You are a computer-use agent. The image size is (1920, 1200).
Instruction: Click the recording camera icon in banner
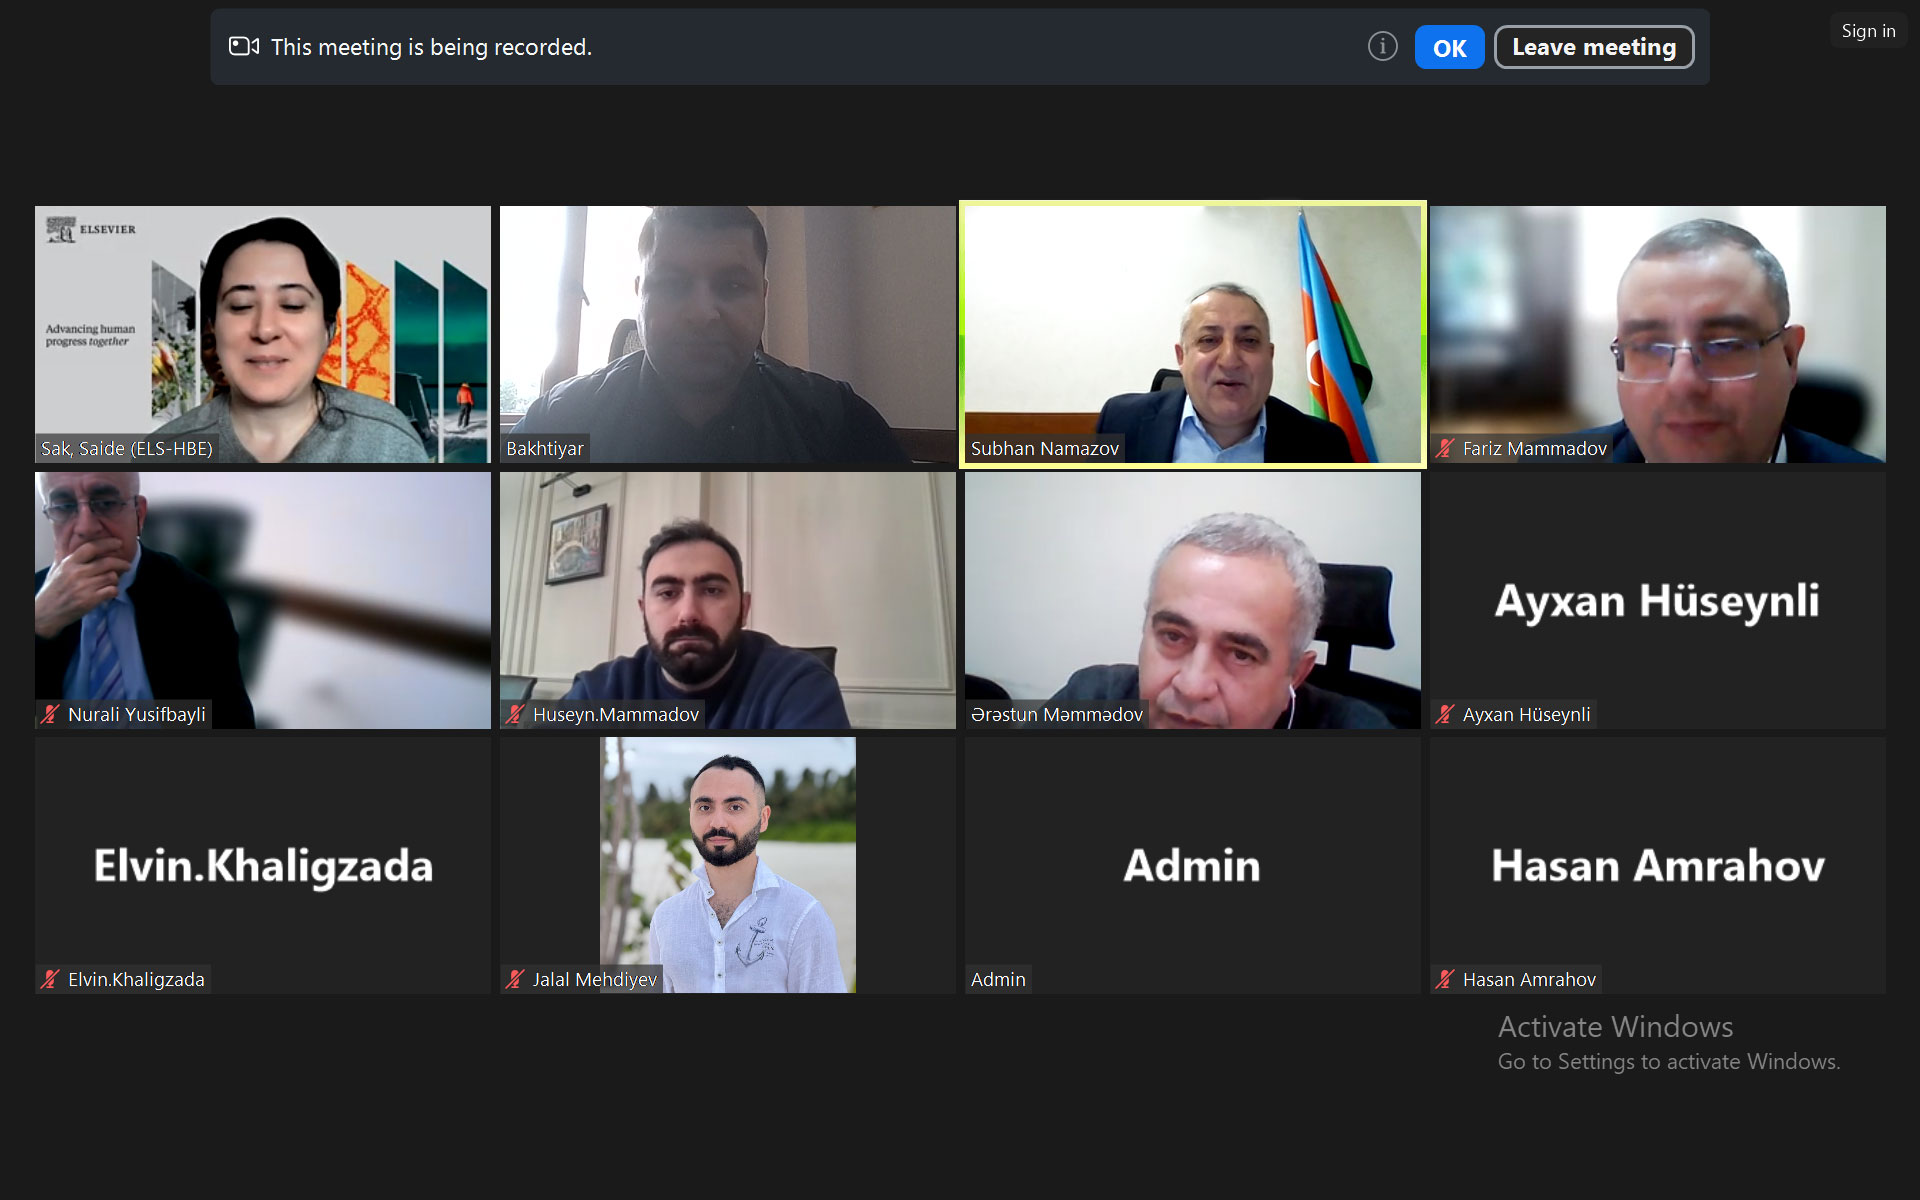244,46
